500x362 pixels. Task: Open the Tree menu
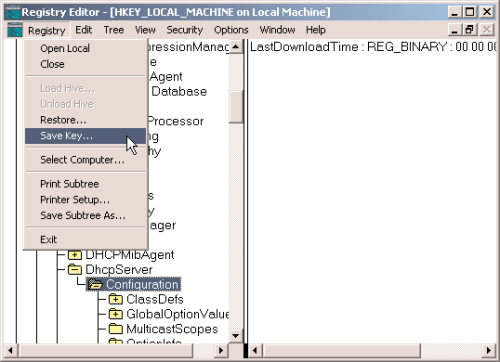tap(114, 30)
